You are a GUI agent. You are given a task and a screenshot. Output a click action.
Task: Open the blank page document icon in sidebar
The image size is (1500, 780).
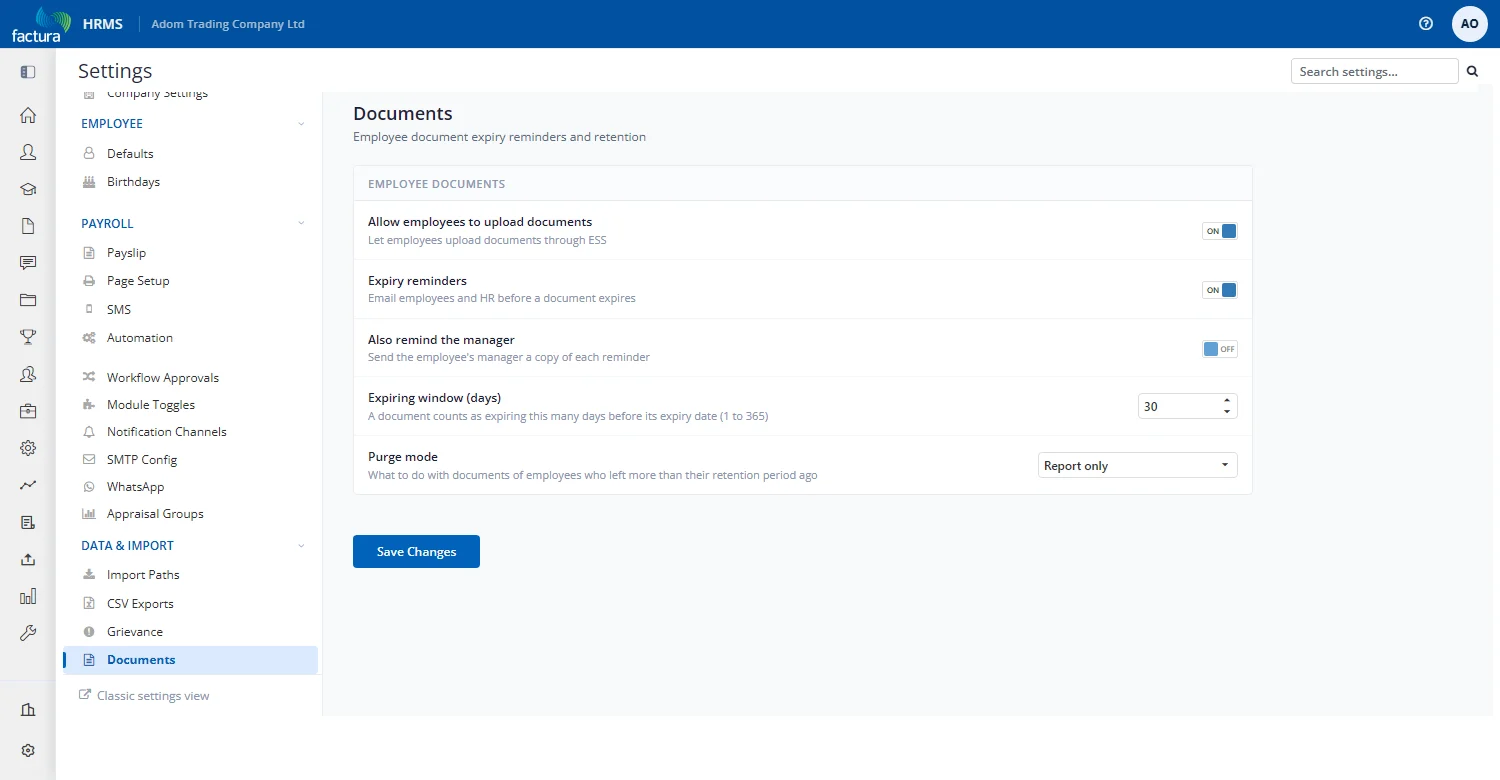(x=28, y=226)
